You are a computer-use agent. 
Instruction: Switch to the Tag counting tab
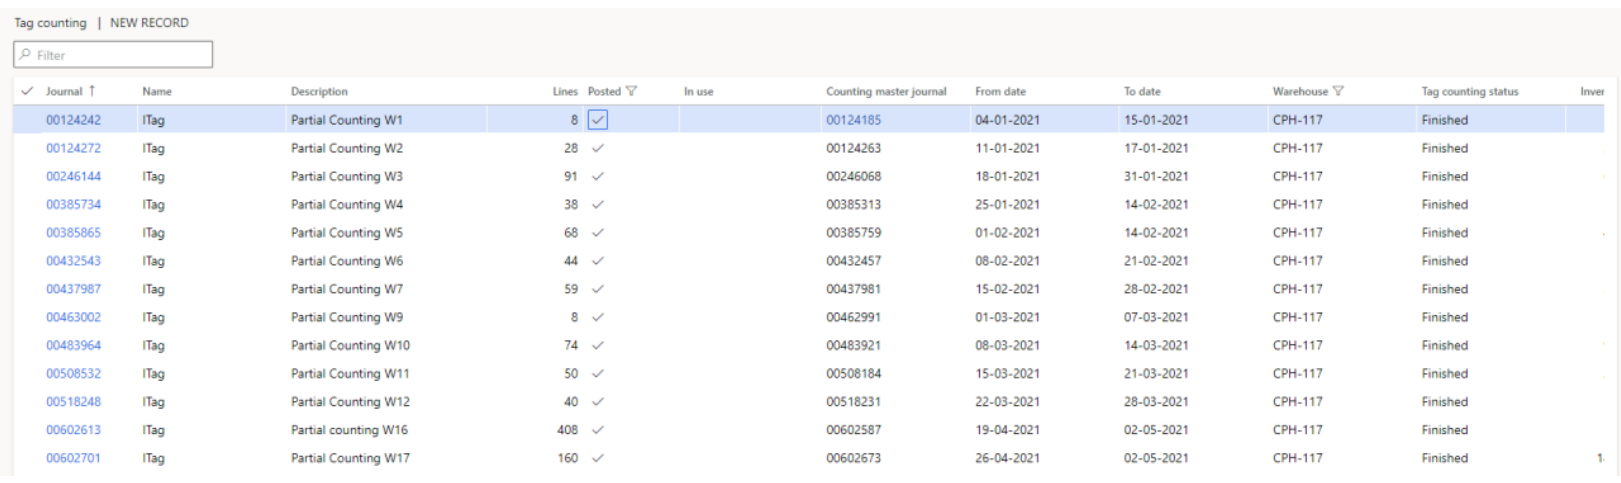coord(50,23)
